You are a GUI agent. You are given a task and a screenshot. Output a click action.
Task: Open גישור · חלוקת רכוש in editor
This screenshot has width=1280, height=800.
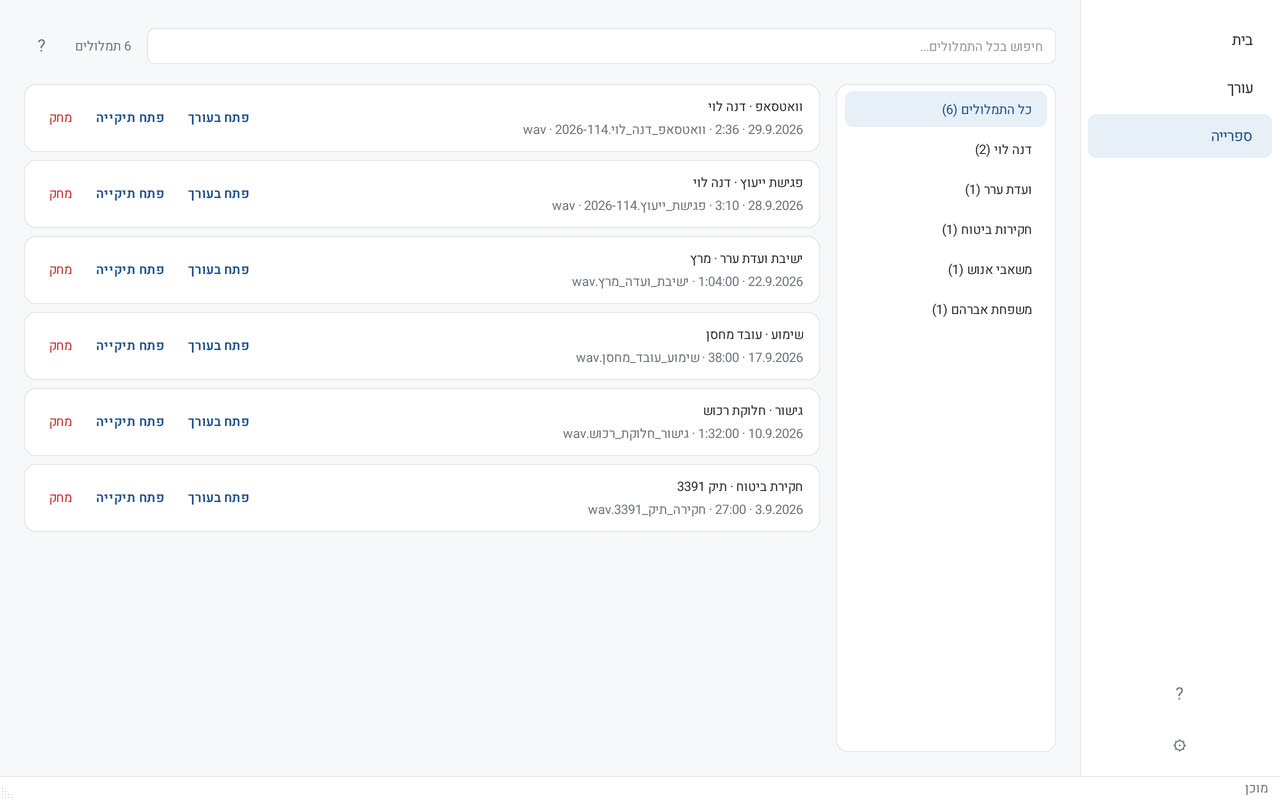point(219,422)
